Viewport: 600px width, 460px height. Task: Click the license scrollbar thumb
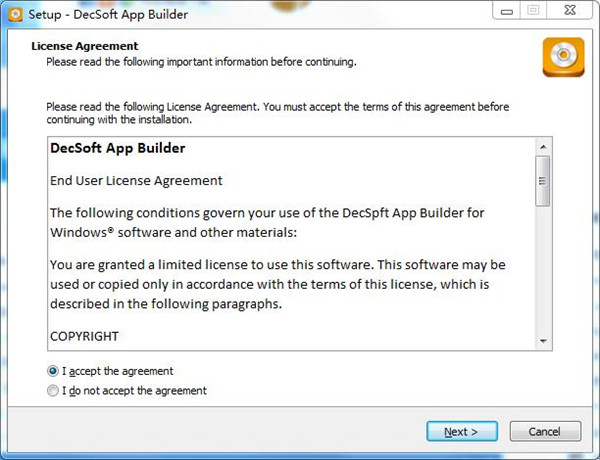point(543,181)
